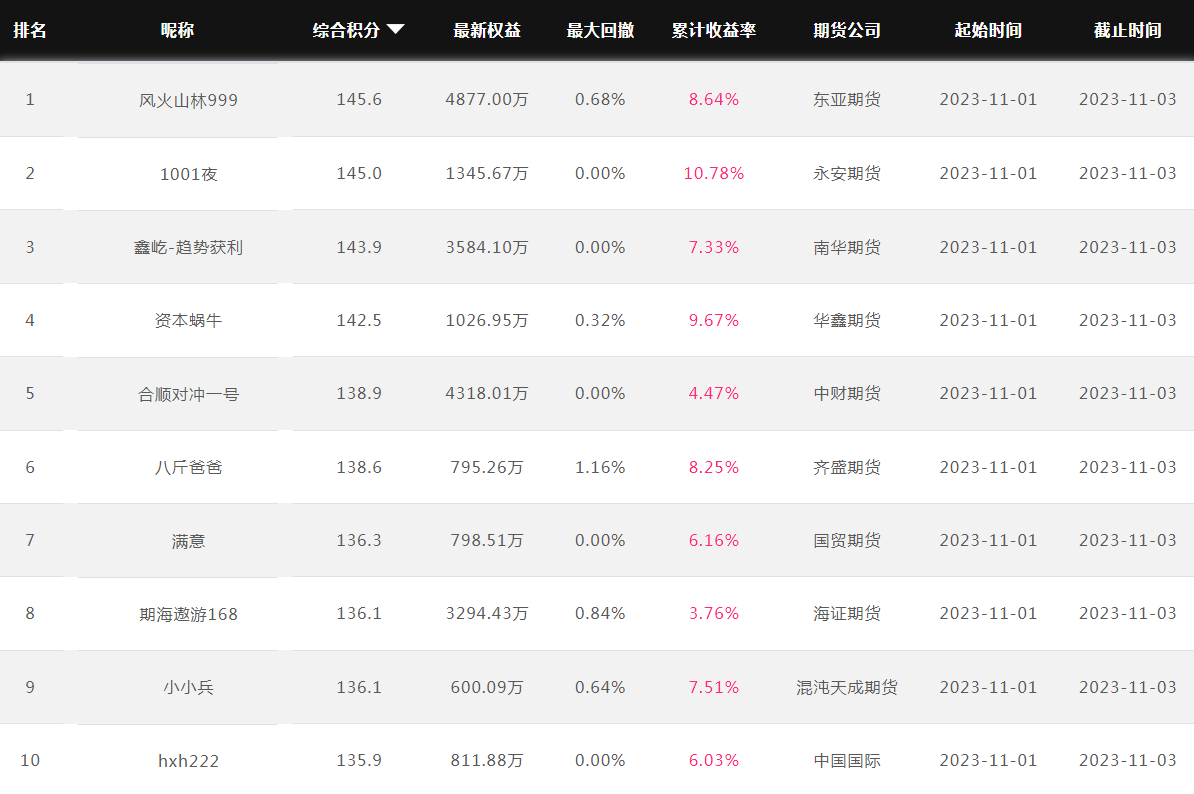This screenshot has height=794, width=1194.
Task: Click futures company 齐盛期货
Action: [847, 467]
